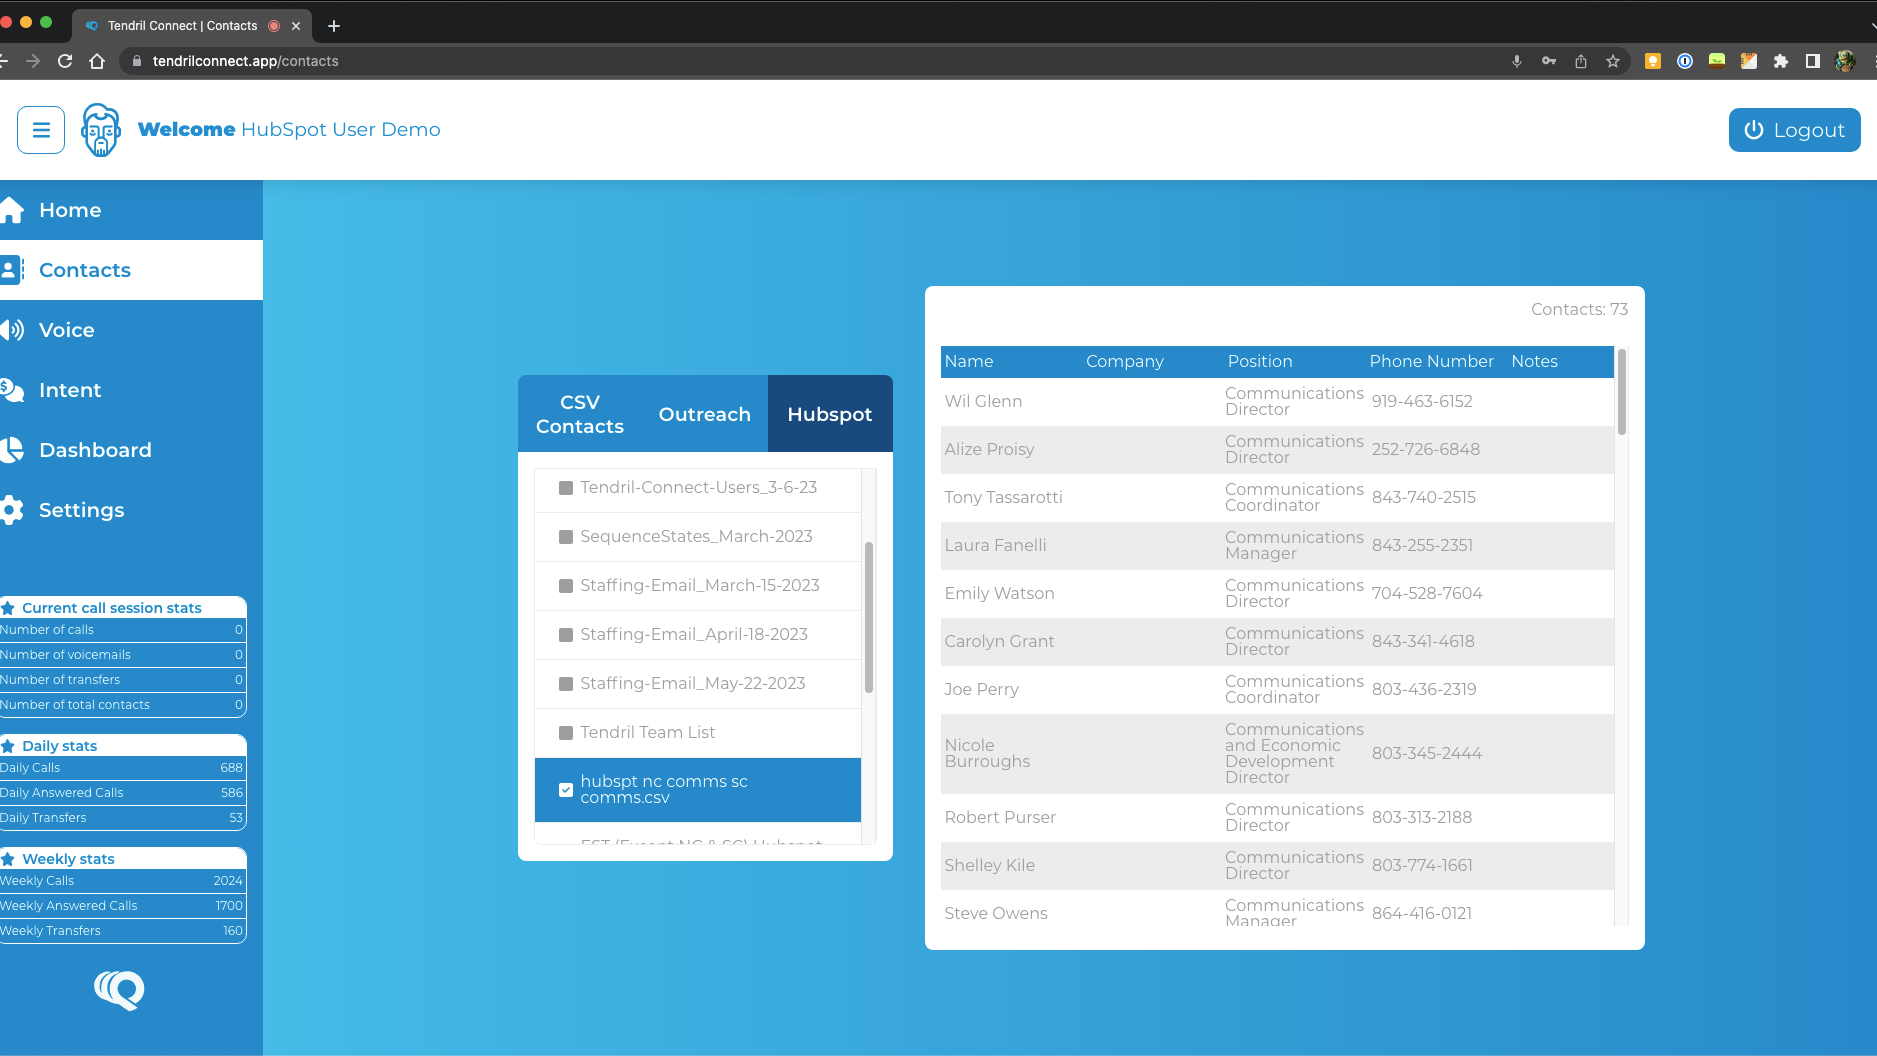1877x1056 pixels.
Task: Open the hamburger menu button
Action: [41, 130]
